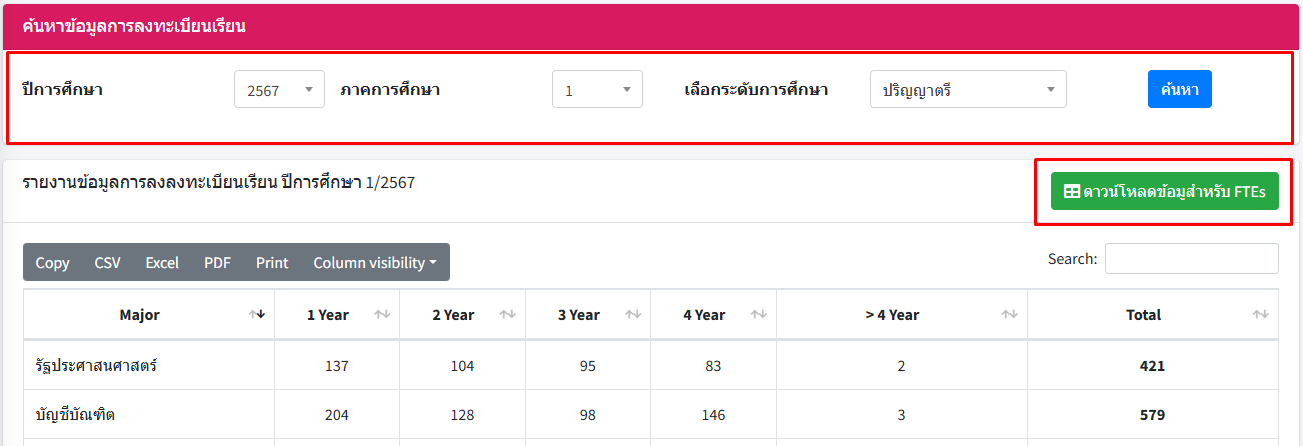Export the table as PDF
This screenshot has height=446, width=1303.
[217, 263]
